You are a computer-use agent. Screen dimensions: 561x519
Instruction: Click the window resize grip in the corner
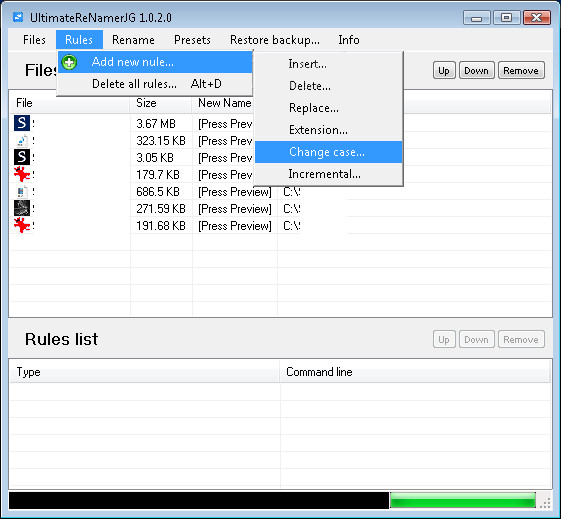[545, 503]
